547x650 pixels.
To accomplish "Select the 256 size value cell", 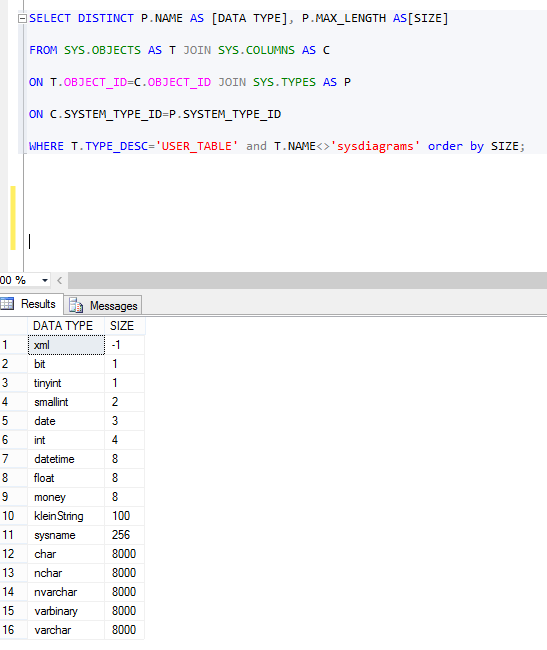I will tap(124, 535).
